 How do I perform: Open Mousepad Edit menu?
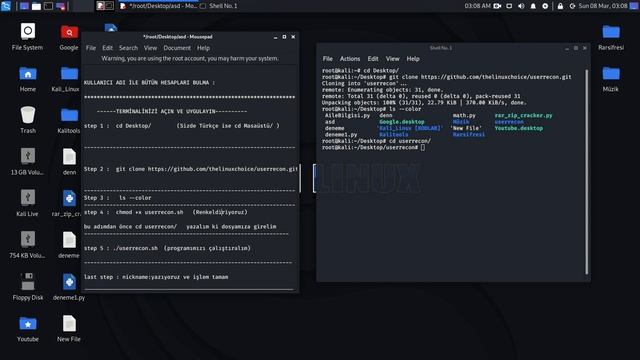pos(107,48)
